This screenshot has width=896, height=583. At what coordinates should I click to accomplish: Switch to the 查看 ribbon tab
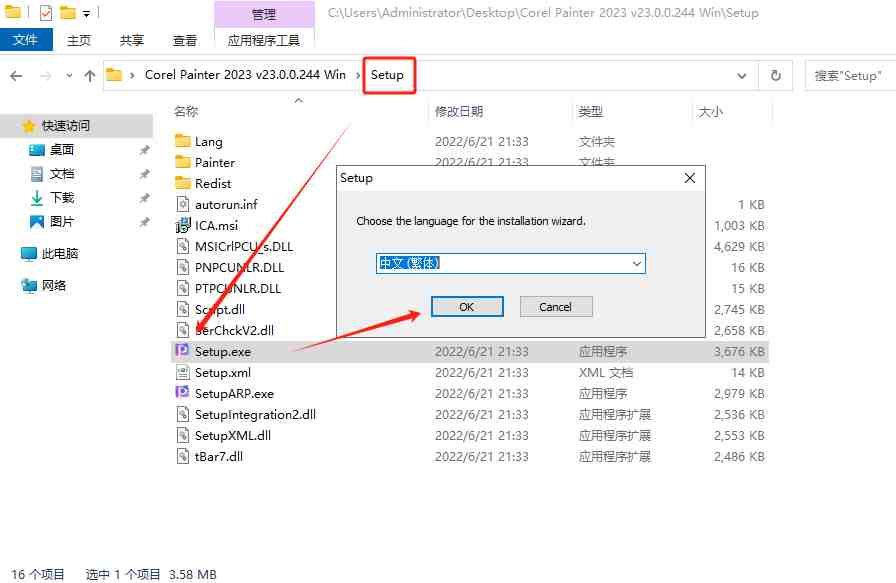[182, 40]
